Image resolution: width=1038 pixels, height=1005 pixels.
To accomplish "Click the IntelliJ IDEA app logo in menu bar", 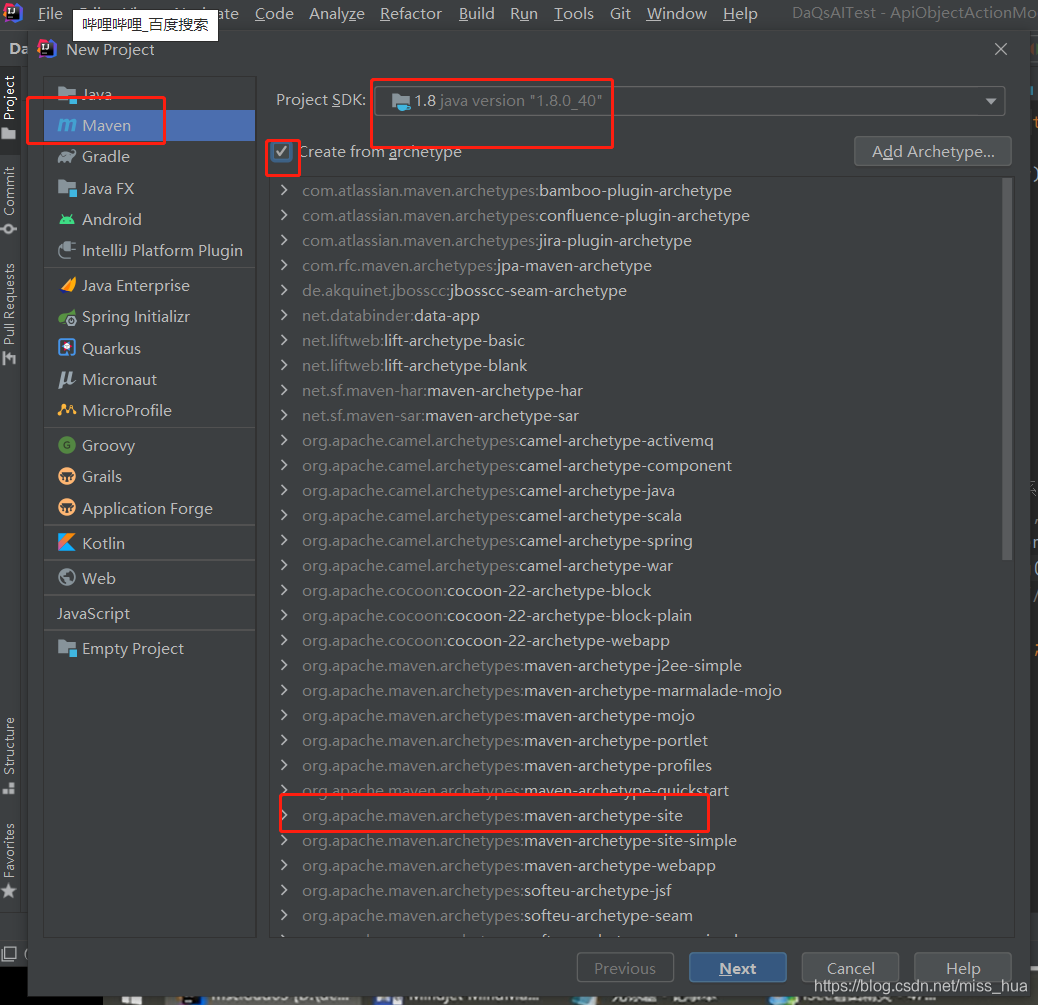I will pyautogui.click(x=13, y=13).
